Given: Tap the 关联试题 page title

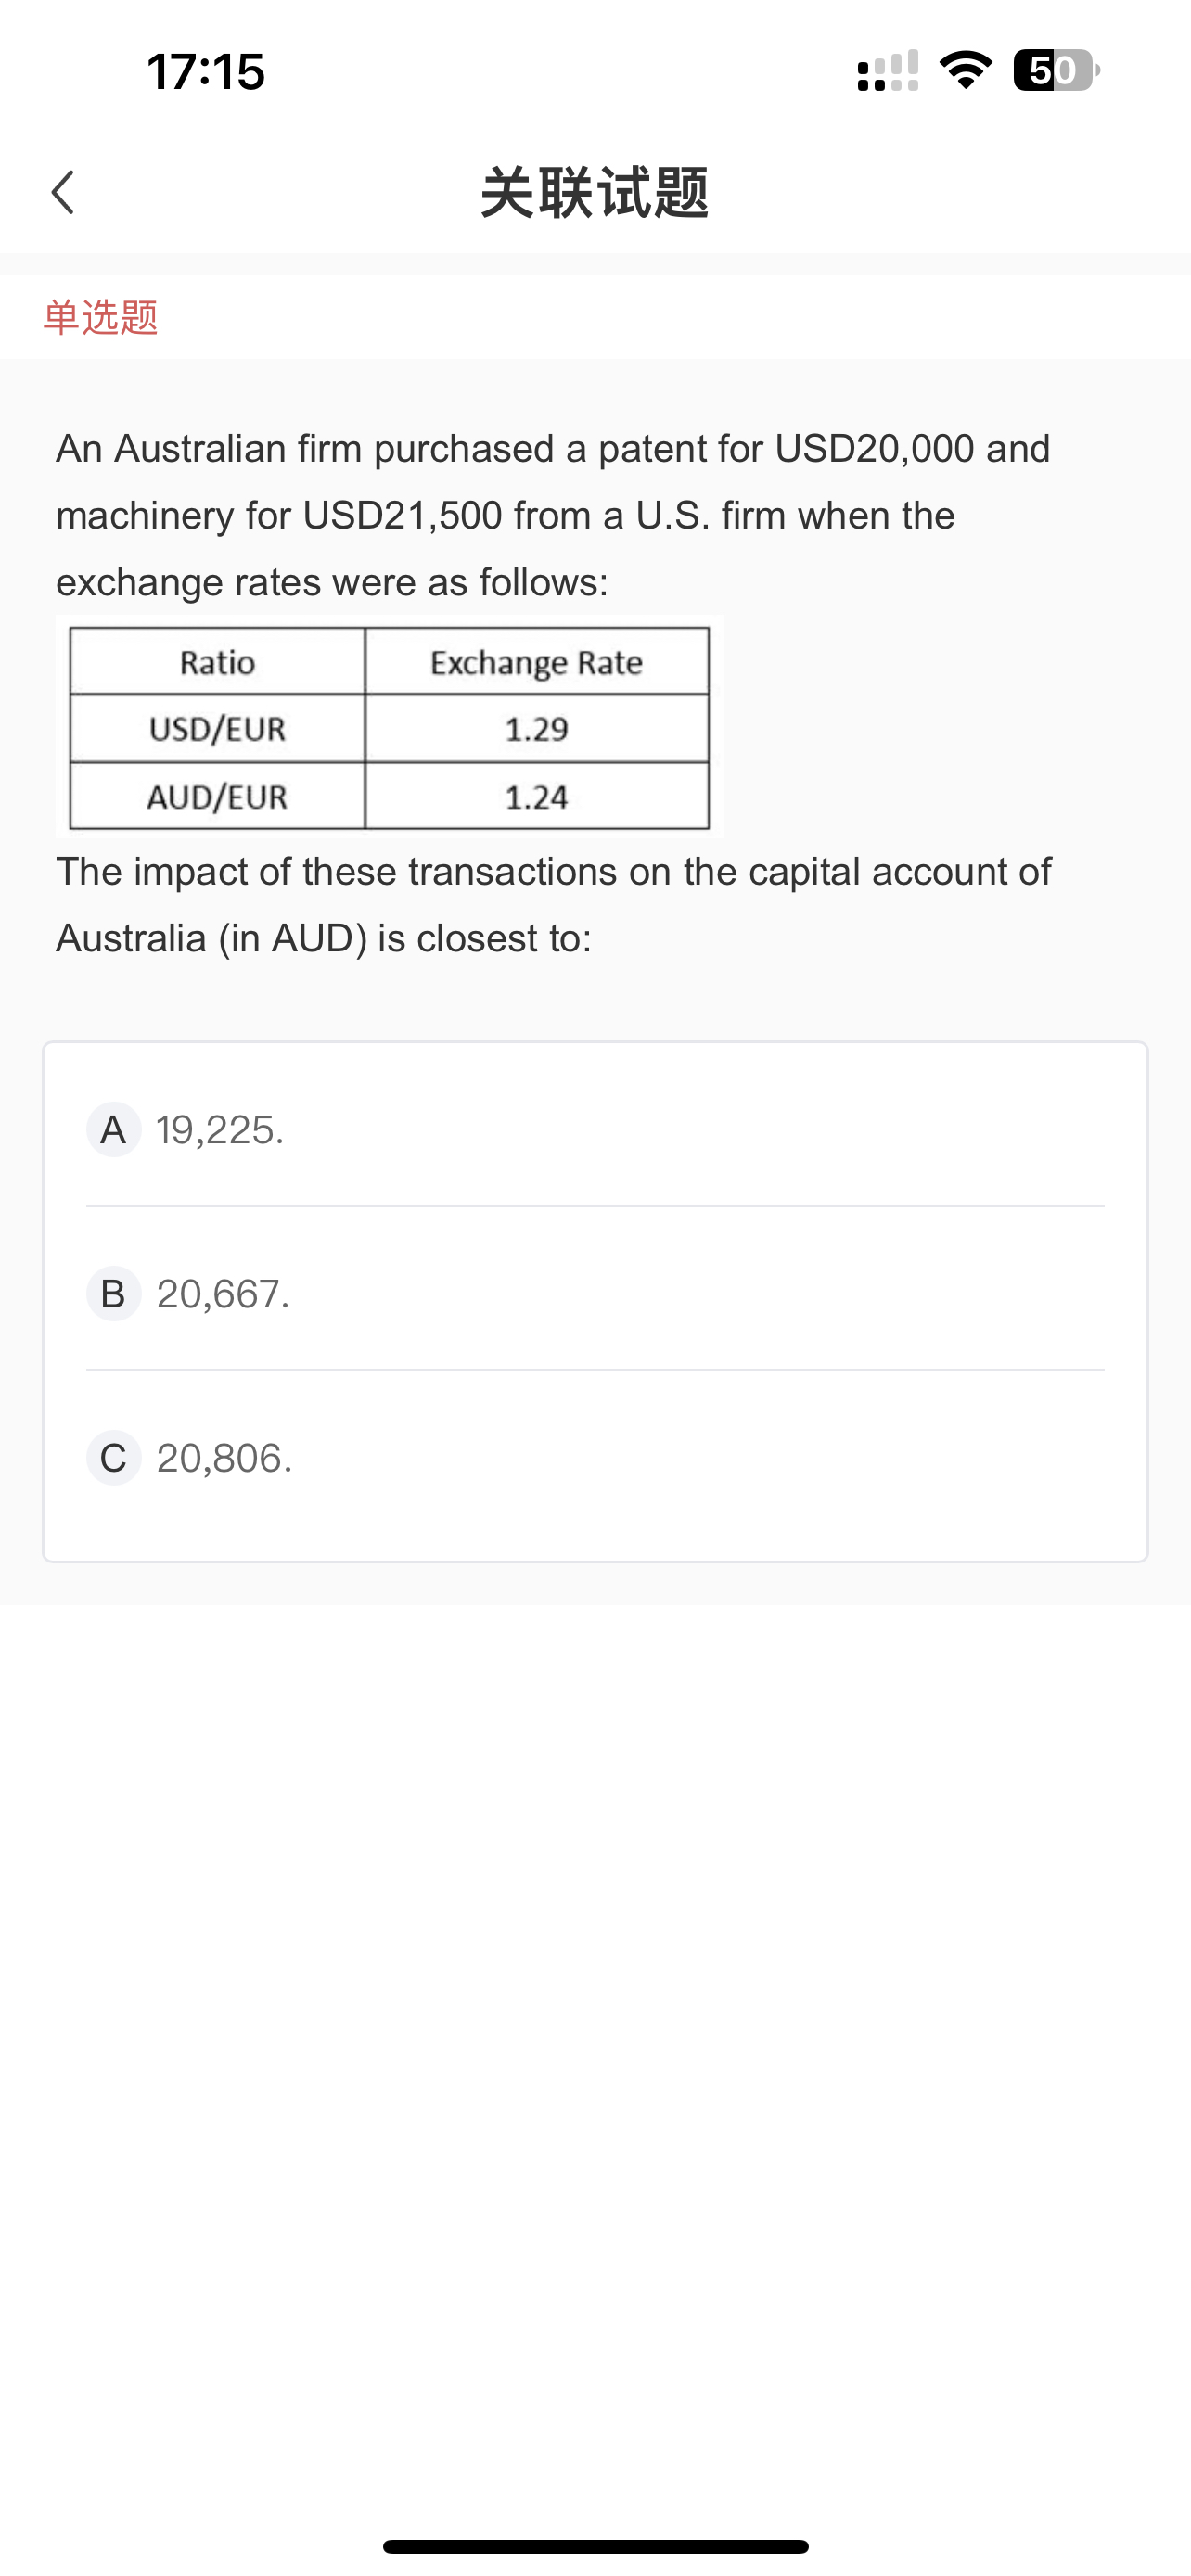Looking at the screenshot, I should click(595, 192).
